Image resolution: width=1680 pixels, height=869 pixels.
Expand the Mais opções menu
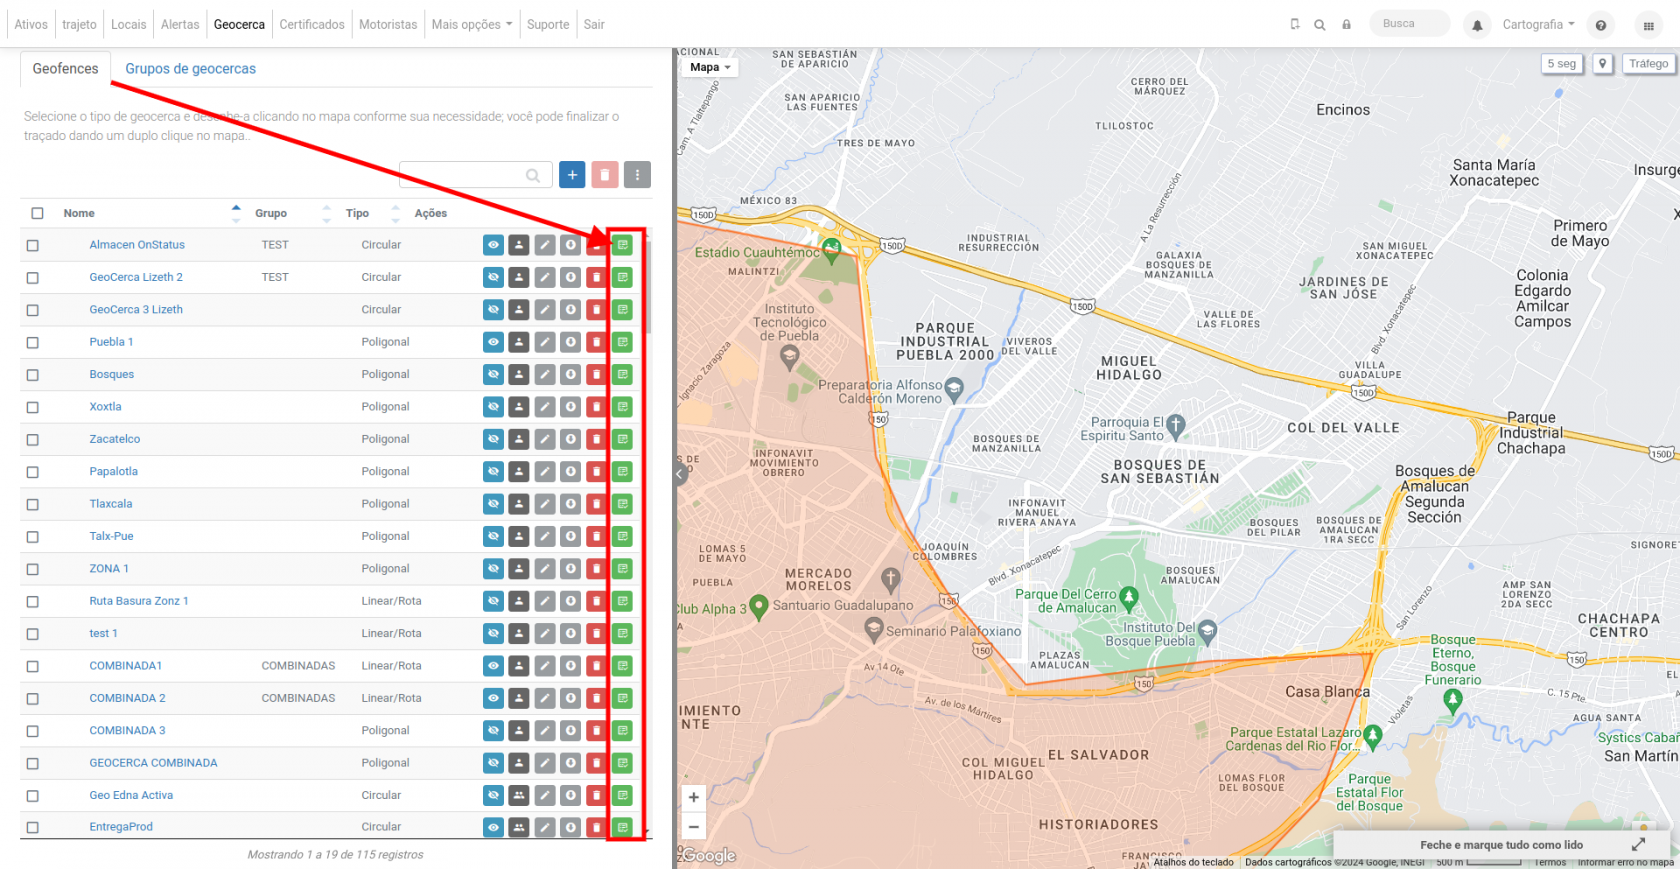(x=472, y=25)
